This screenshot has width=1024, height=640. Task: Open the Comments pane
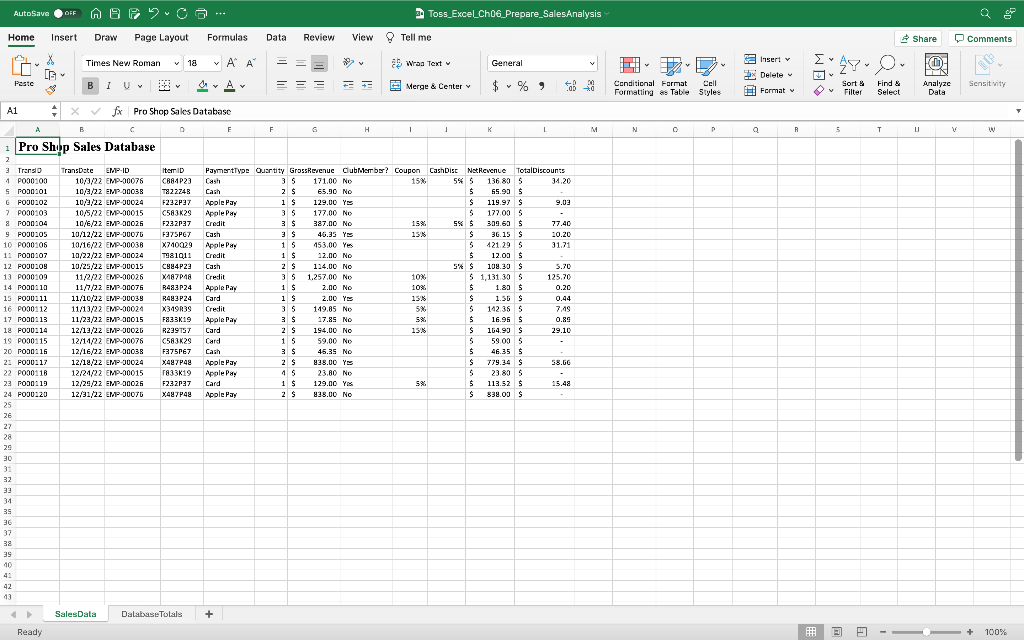pyautogui.click(x=983, y=37)
